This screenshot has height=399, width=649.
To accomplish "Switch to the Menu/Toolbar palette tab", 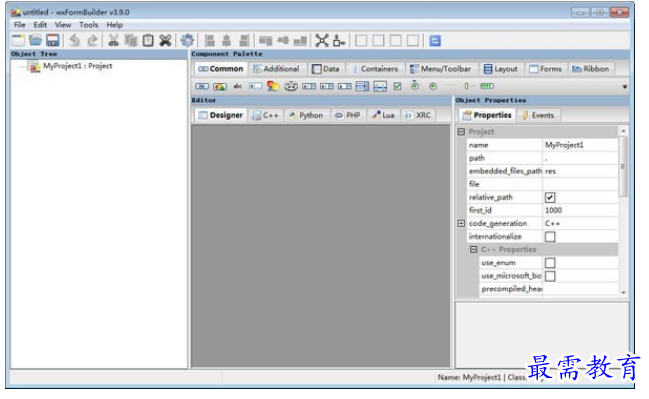I will pos(441,69).
